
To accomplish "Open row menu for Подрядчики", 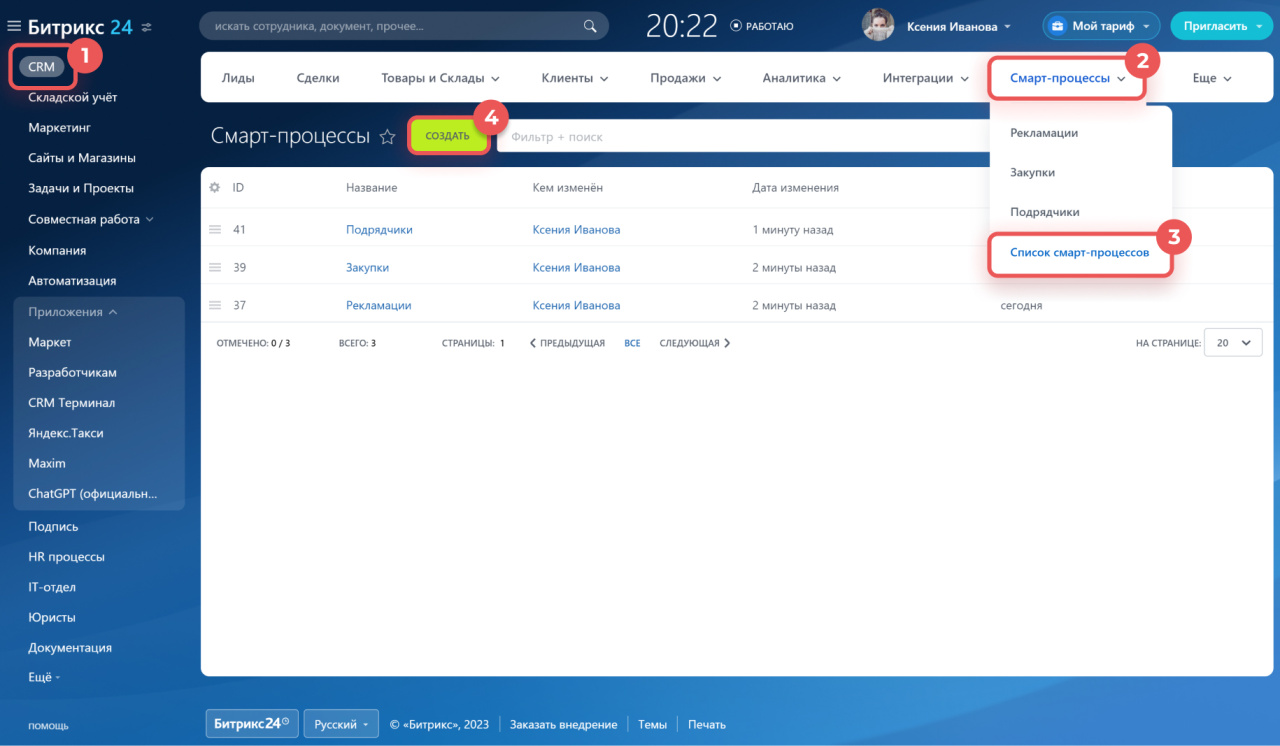I will 214,229.
